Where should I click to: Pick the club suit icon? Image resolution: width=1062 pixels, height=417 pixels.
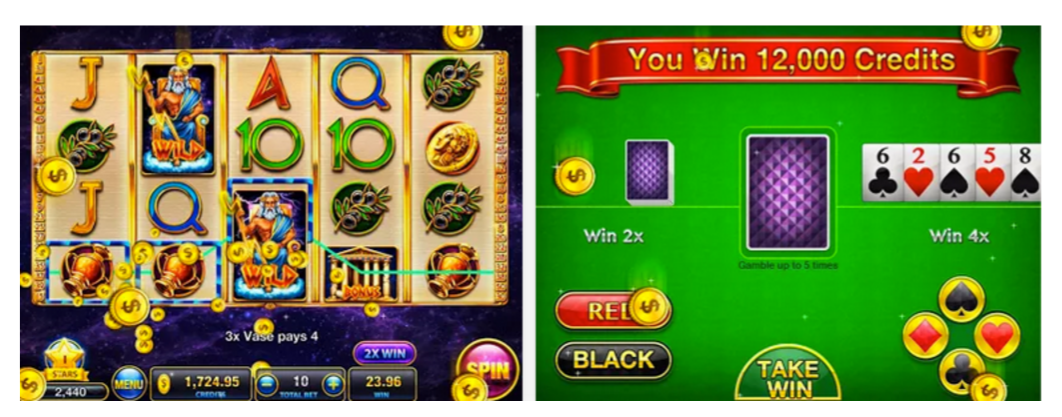(962, 370)
